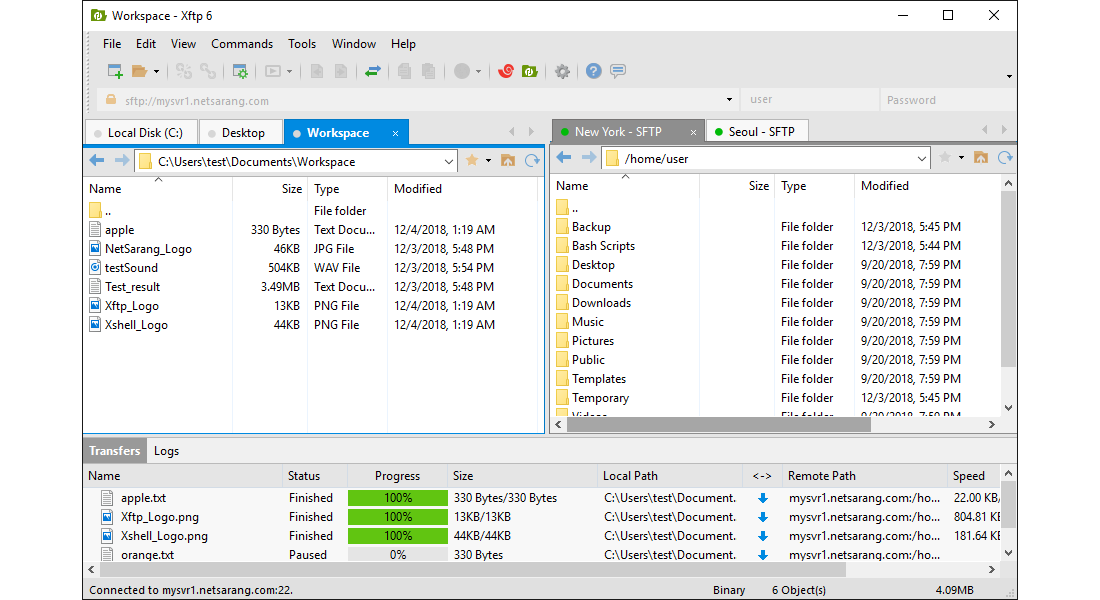The width and height of the screenshot is (1100, 600).
Task: Expand the open folder toolbar dropdown arrow
Action: 156,72
